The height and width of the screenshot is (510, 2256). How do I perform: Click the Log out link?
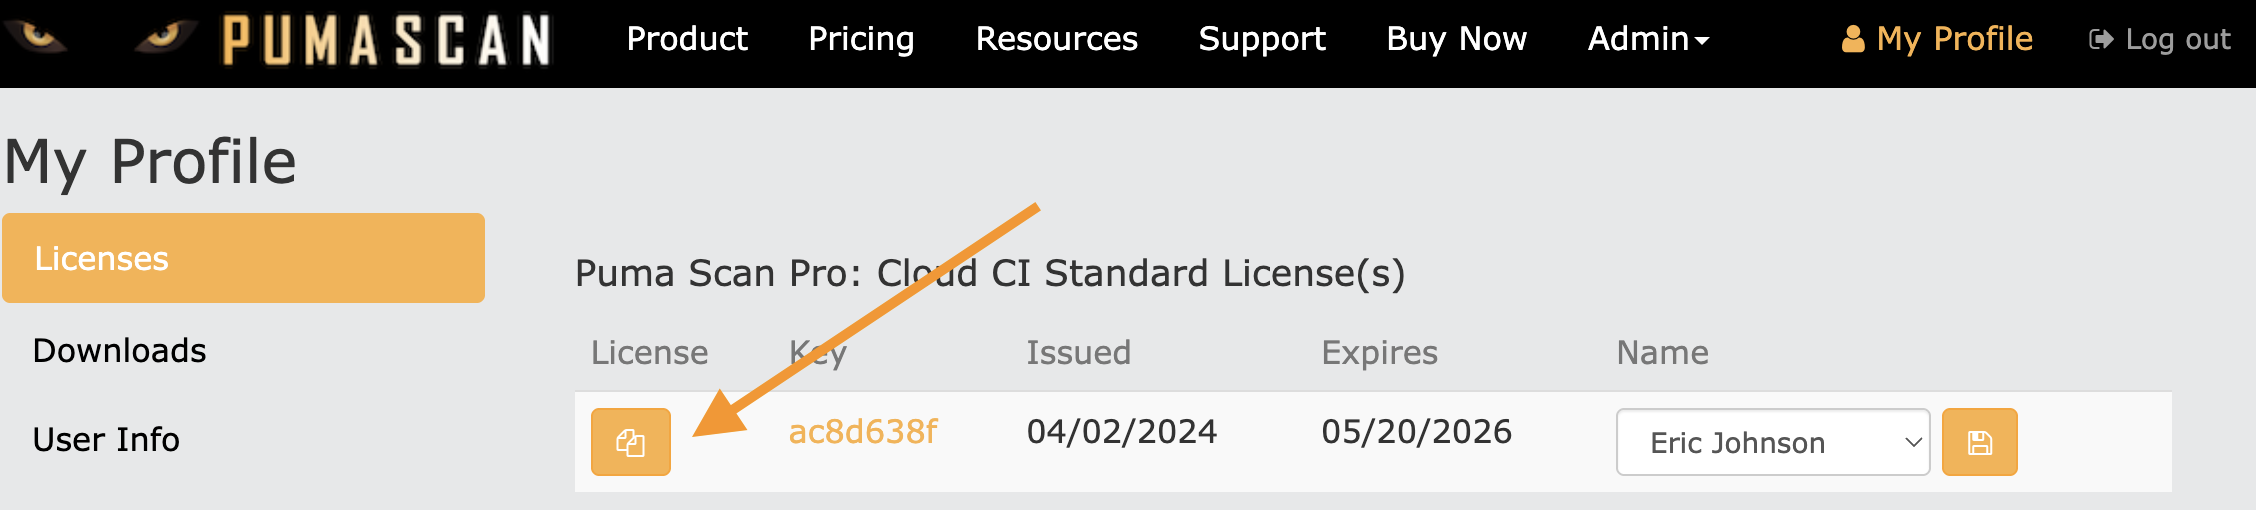click(x=2160, y=39)
